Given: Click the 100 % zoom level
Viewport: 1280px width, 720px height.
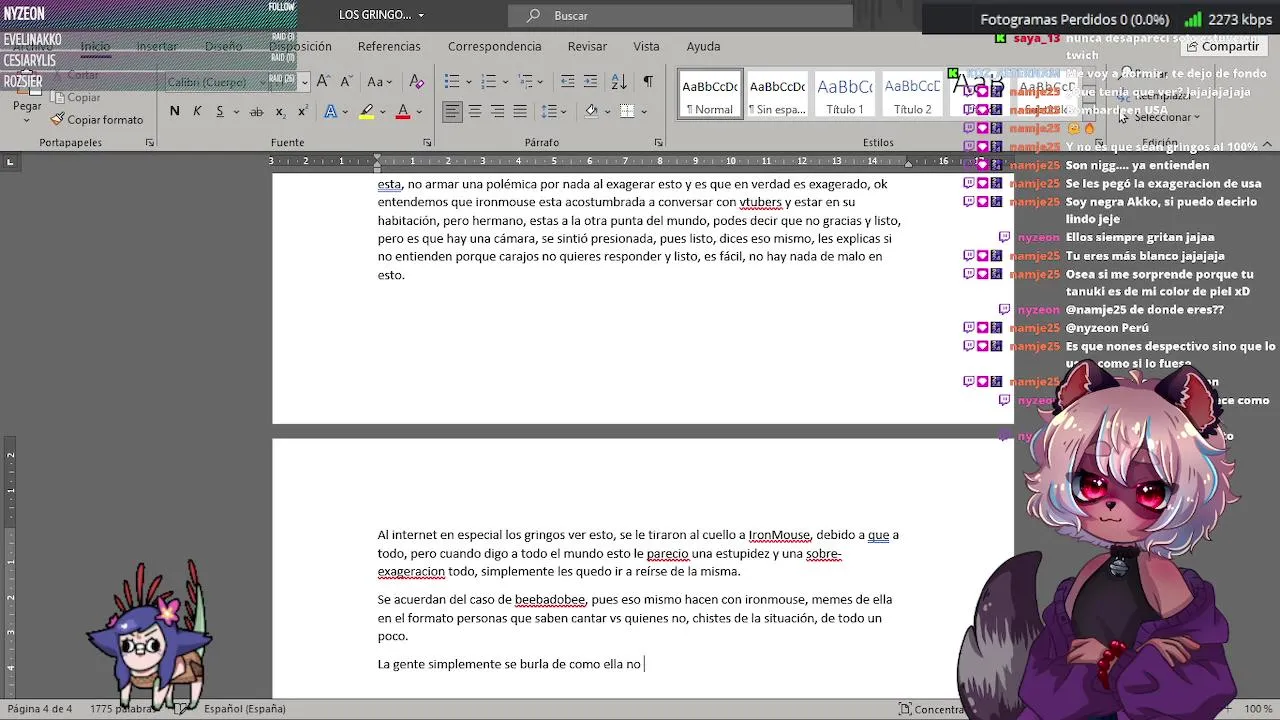Looking at the screenshot, I should pos(1259,709).
